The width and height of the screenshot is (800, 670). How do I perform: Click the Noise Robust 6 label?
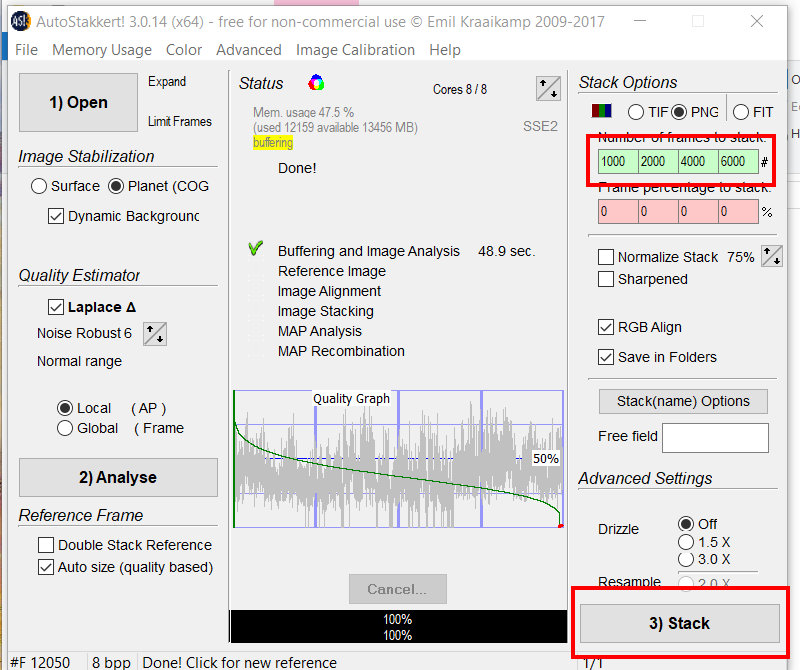pyautogui.click(x=84, y=333)
